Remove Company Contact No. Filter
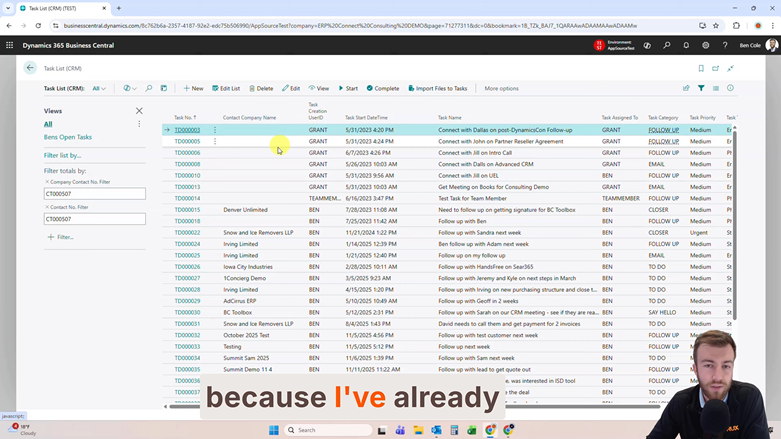Image resolution: width=781 pixels, height=439 pixels. pos(47,182)
